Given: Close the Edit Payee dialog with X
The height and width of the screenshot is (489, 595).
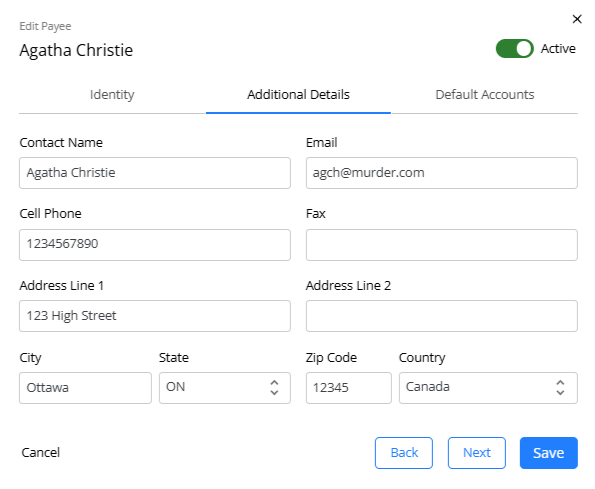Looking at the screenshot, I should tap(577, 19).
